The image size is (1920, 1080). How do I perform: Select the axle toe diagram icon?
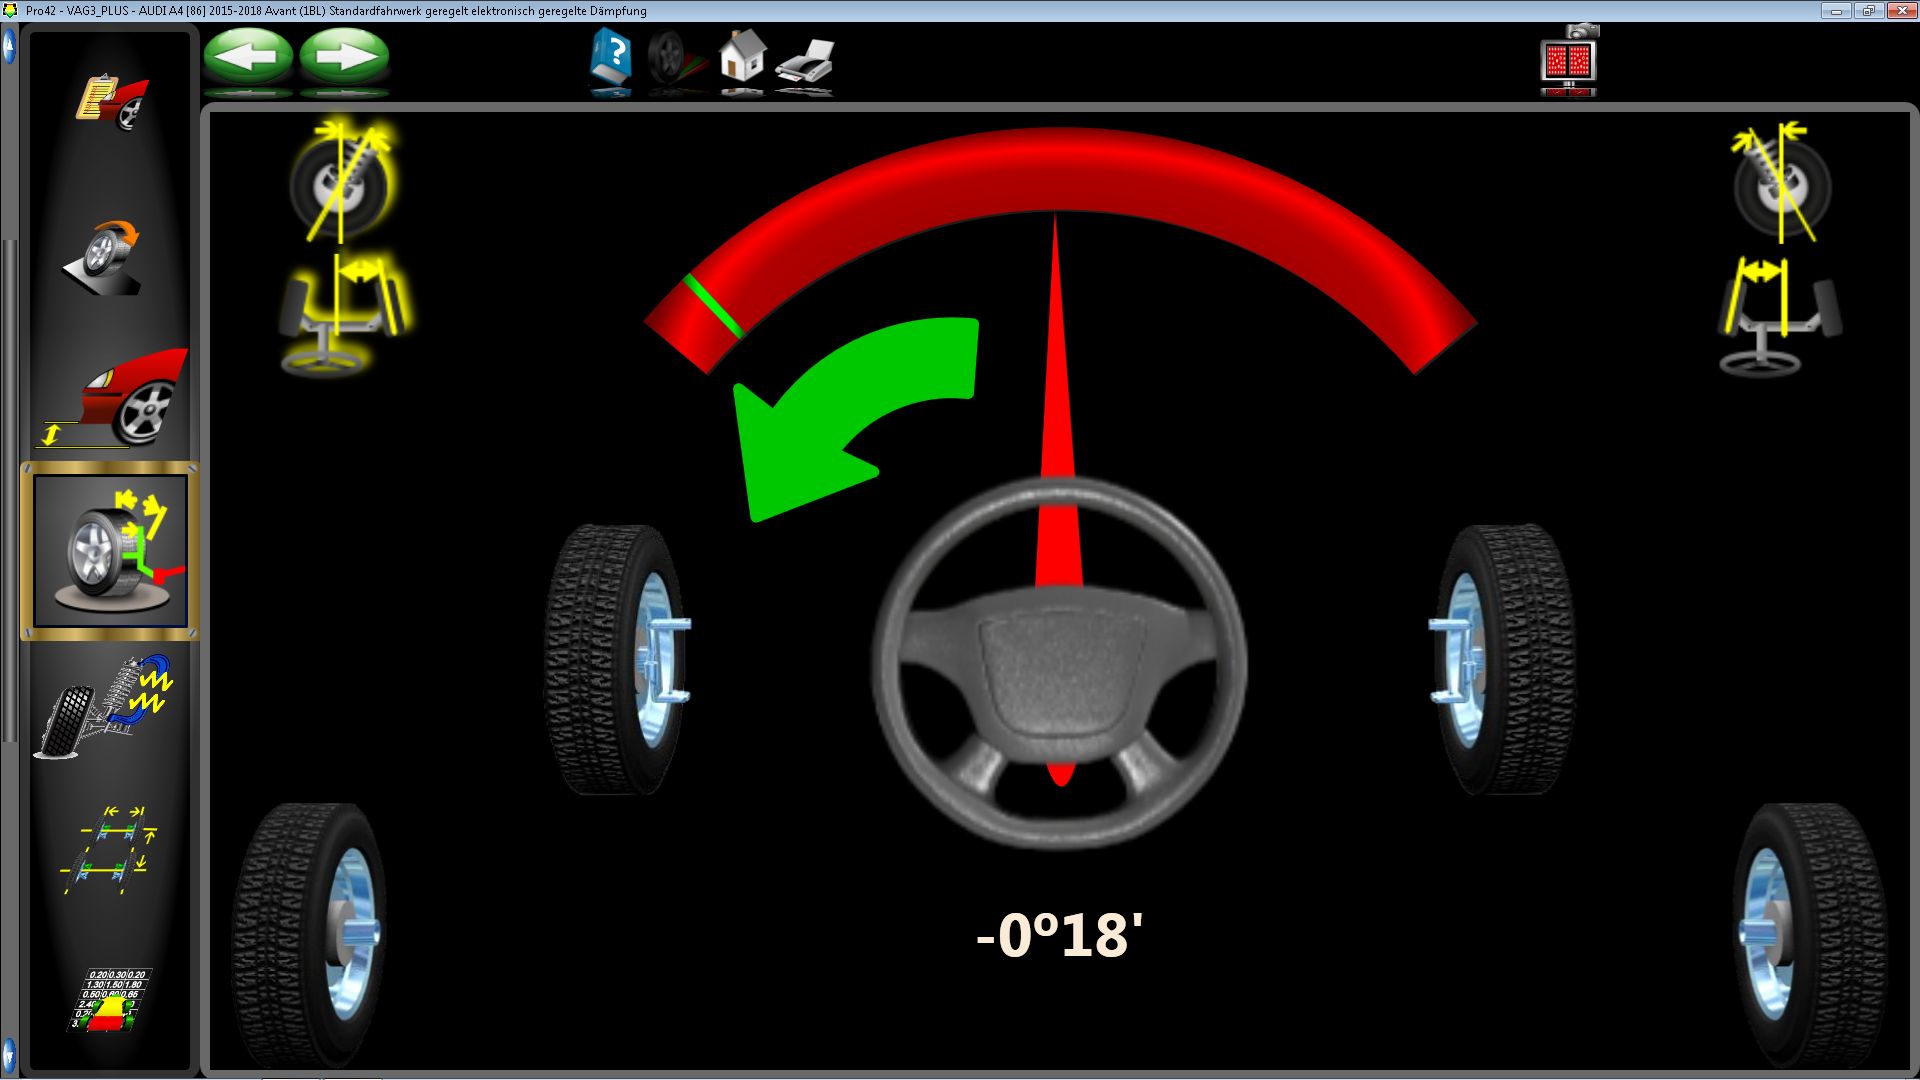[108, 848]
